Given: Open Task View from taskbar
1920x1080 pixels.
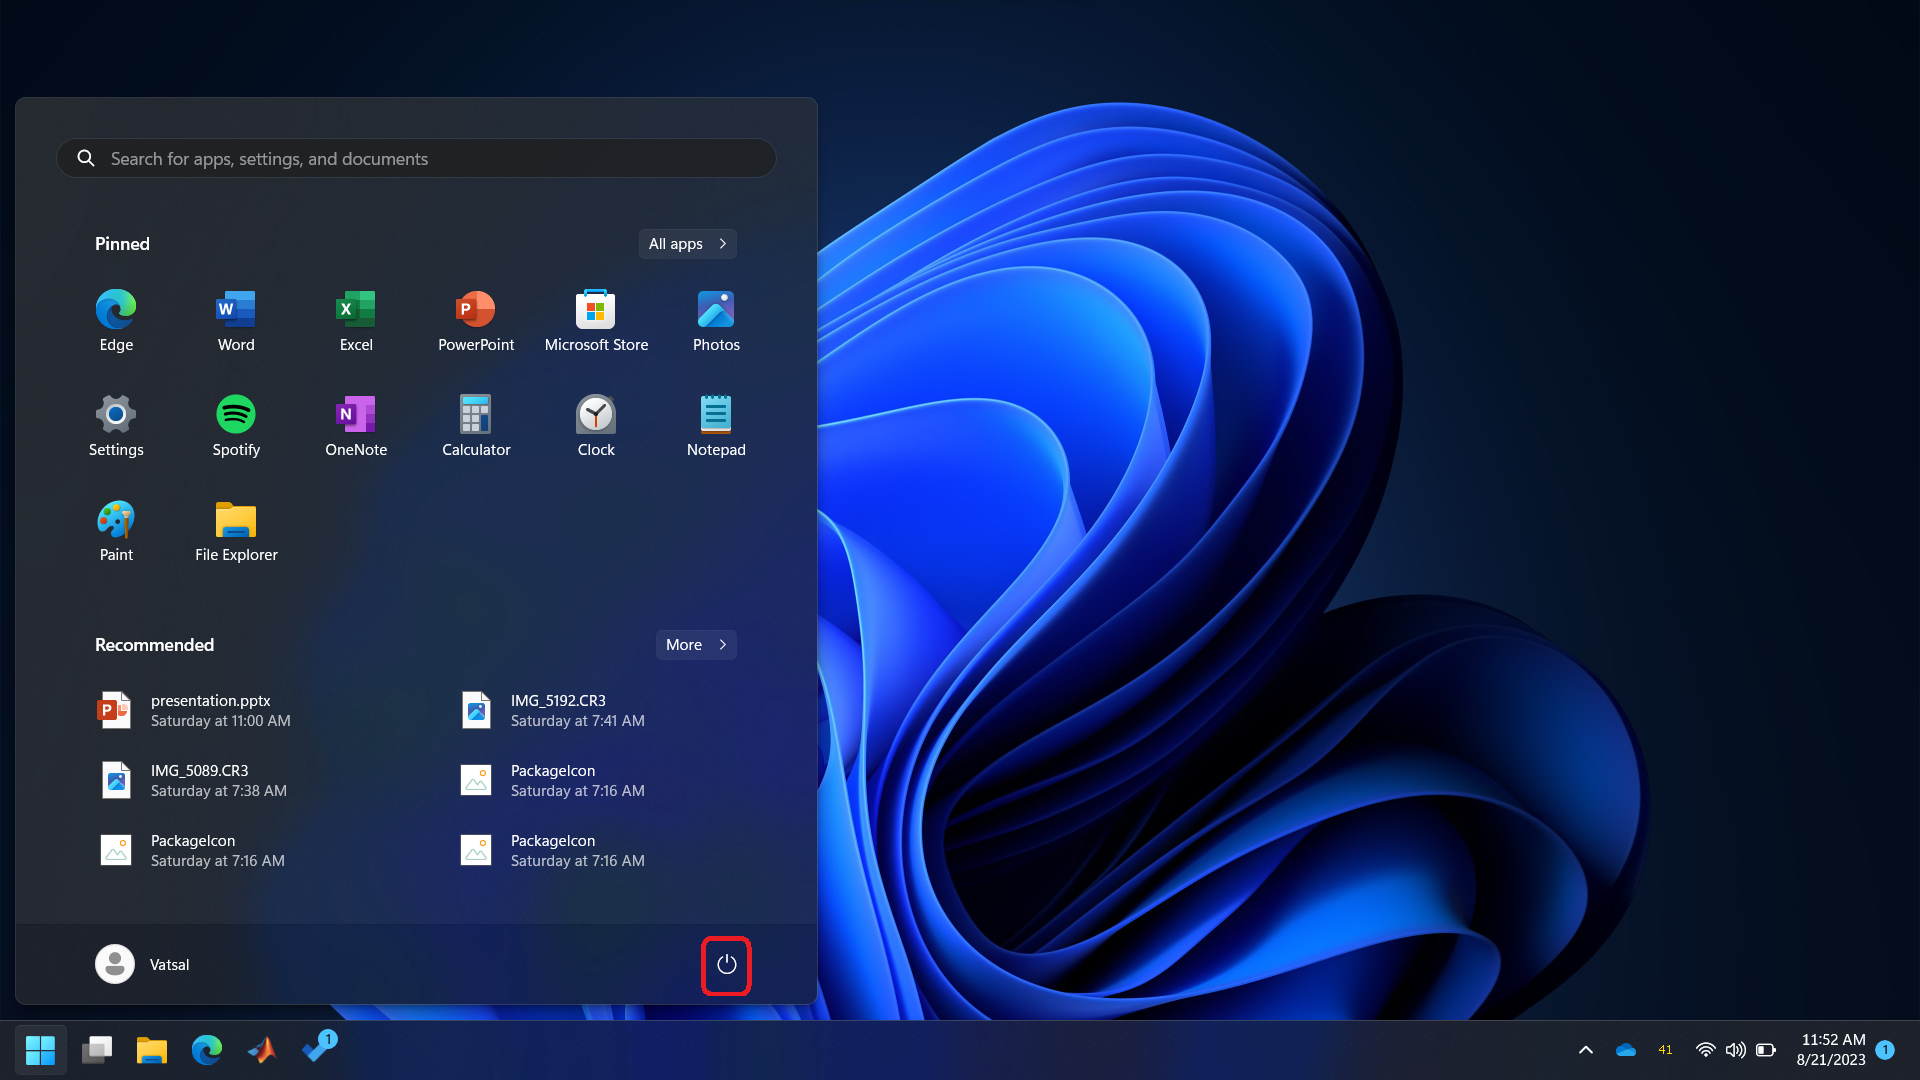Looking at the screenshot, I should pyautogui.click(x=97, y=1050).
